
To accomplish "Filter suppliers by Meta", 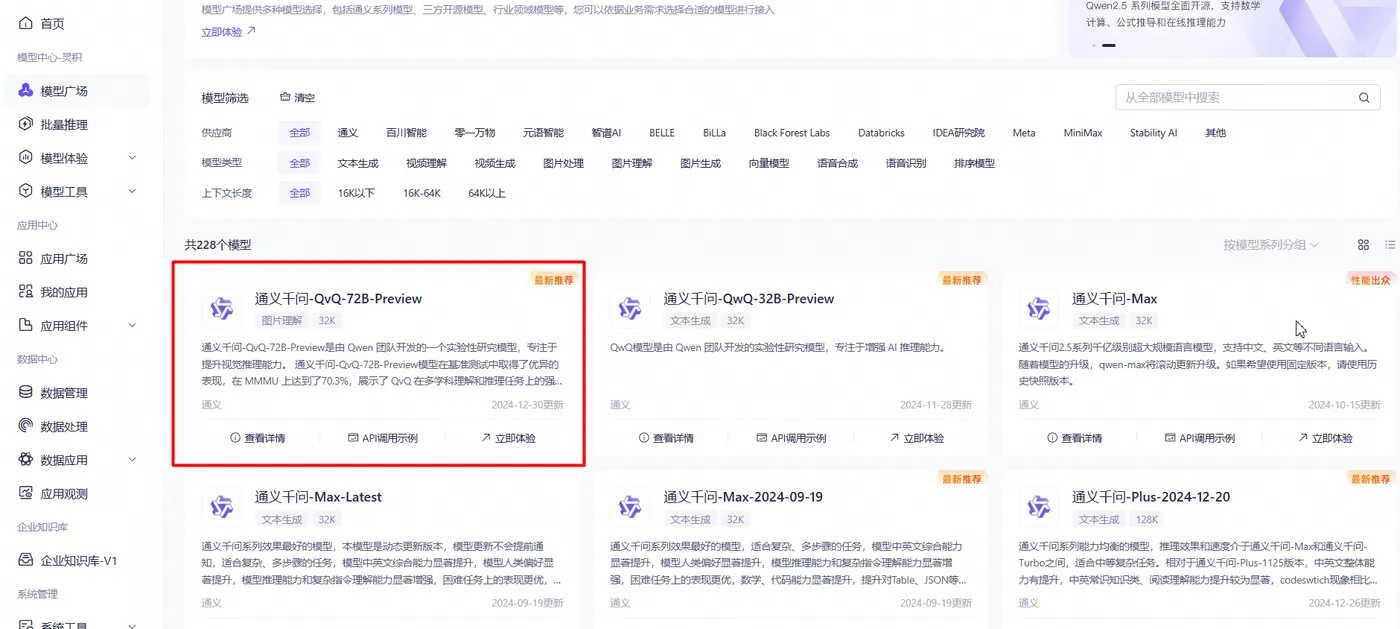I will pyautogui.click(x=1024, y=133).
